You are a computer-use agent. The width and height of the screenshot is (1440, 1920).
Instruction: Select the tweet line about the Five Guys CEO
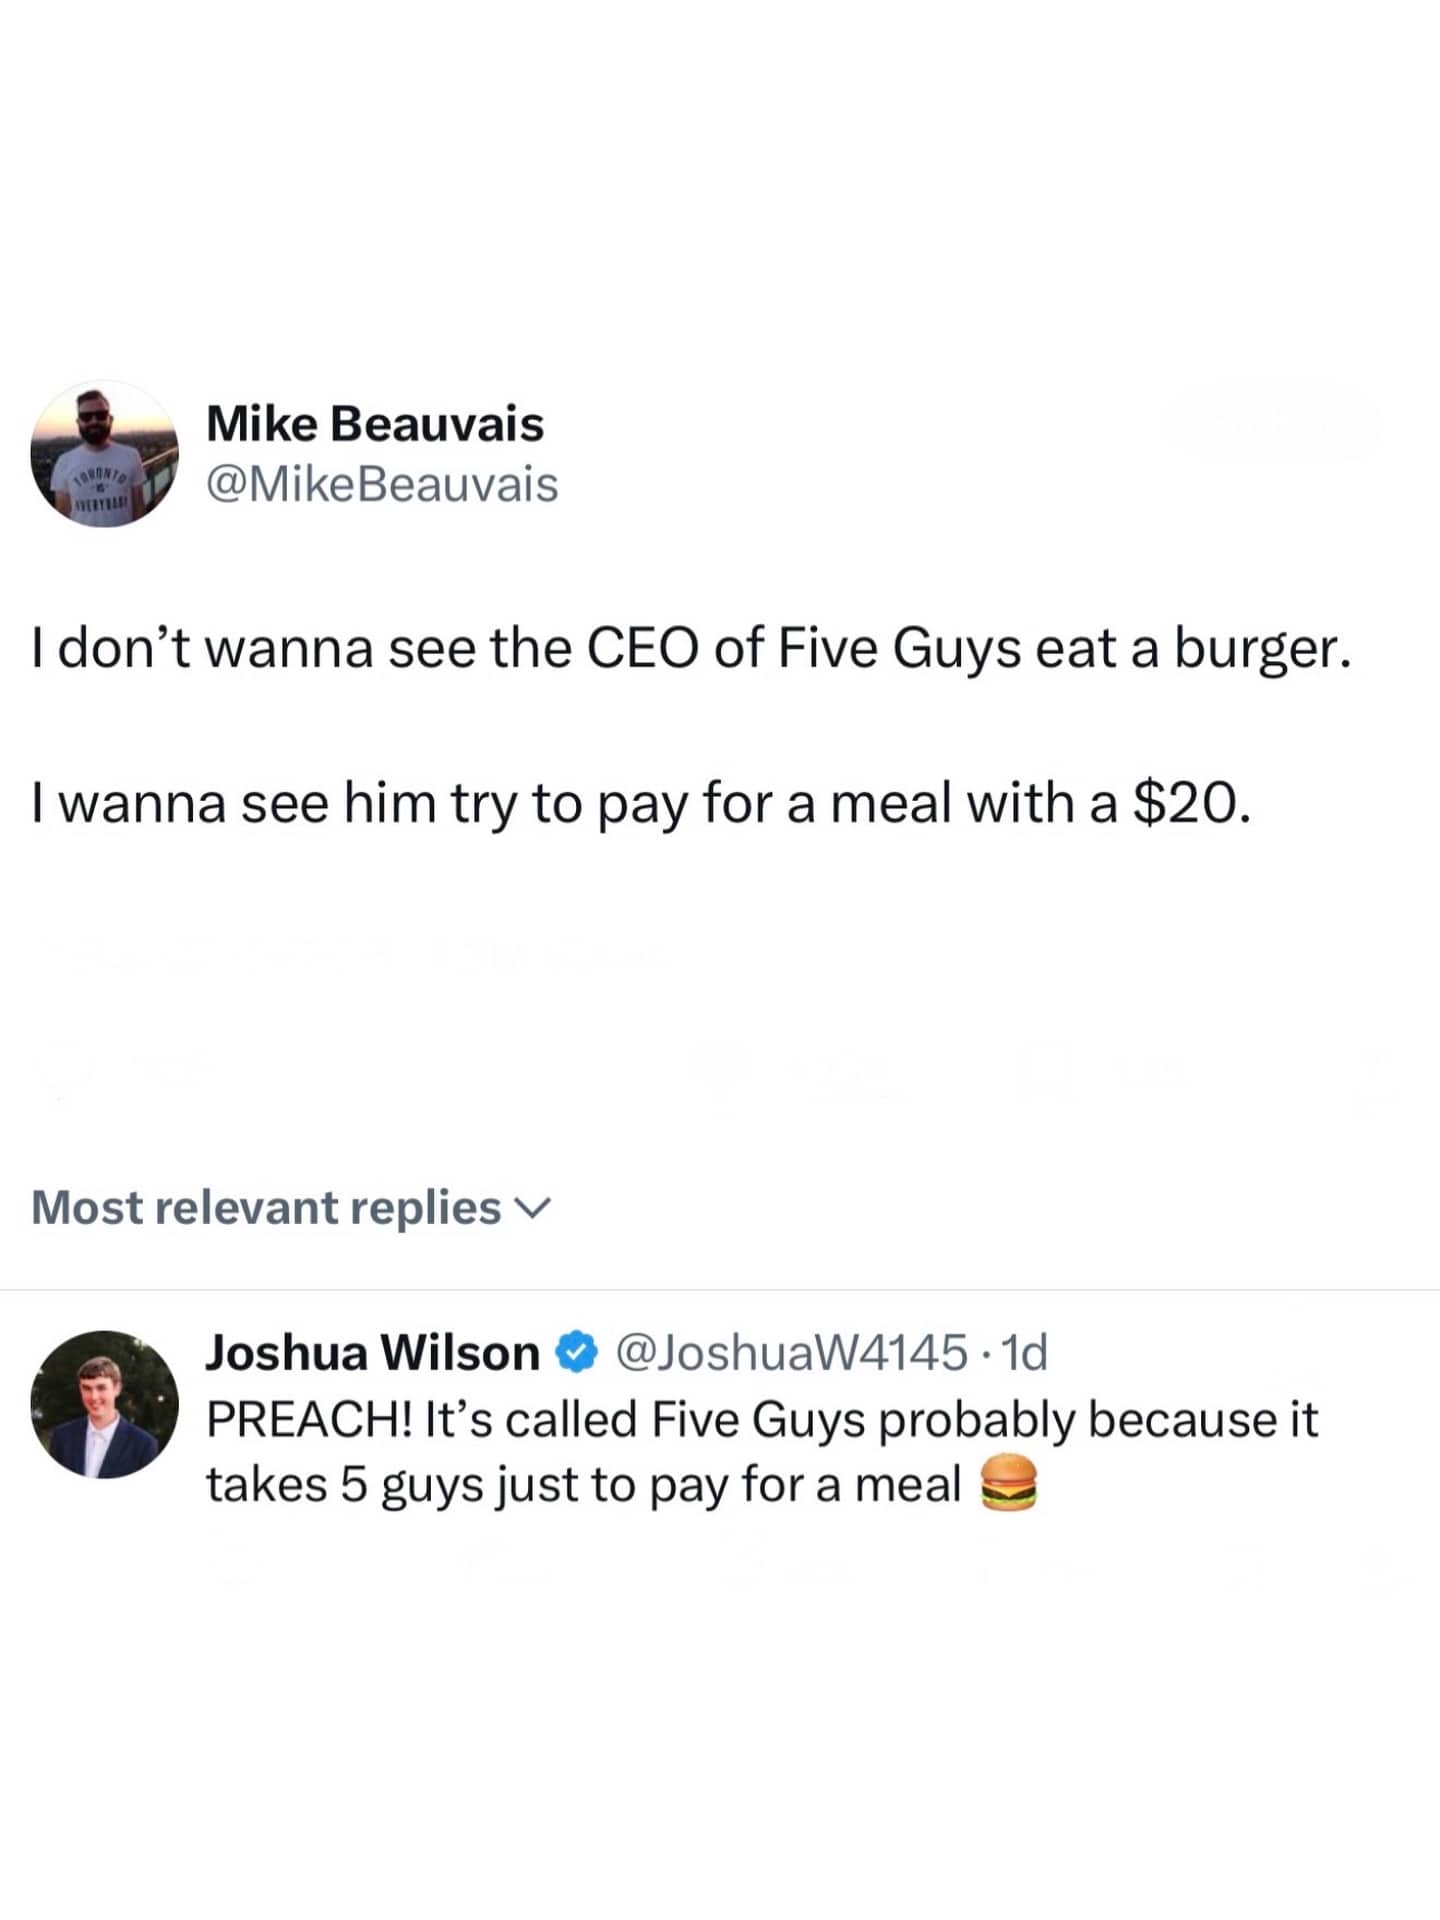pos(692,649)
